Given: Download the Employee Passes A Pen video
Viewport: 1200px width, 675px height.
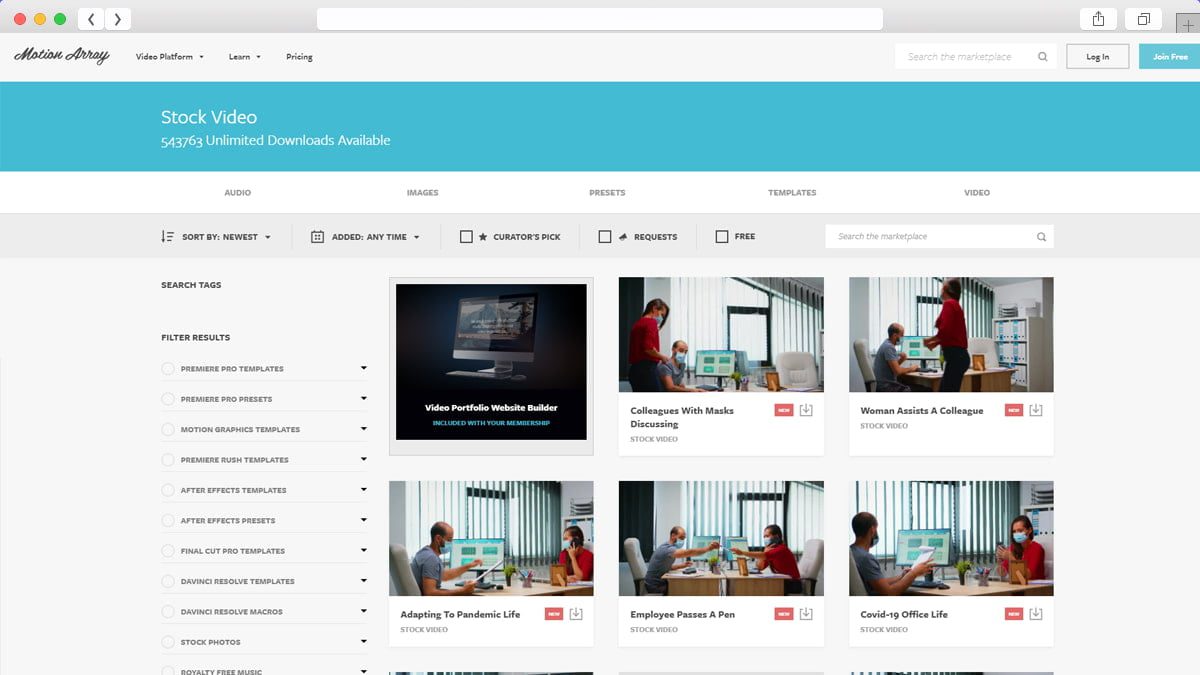Looking at the screenshot, I should click(x=806, y=614).
